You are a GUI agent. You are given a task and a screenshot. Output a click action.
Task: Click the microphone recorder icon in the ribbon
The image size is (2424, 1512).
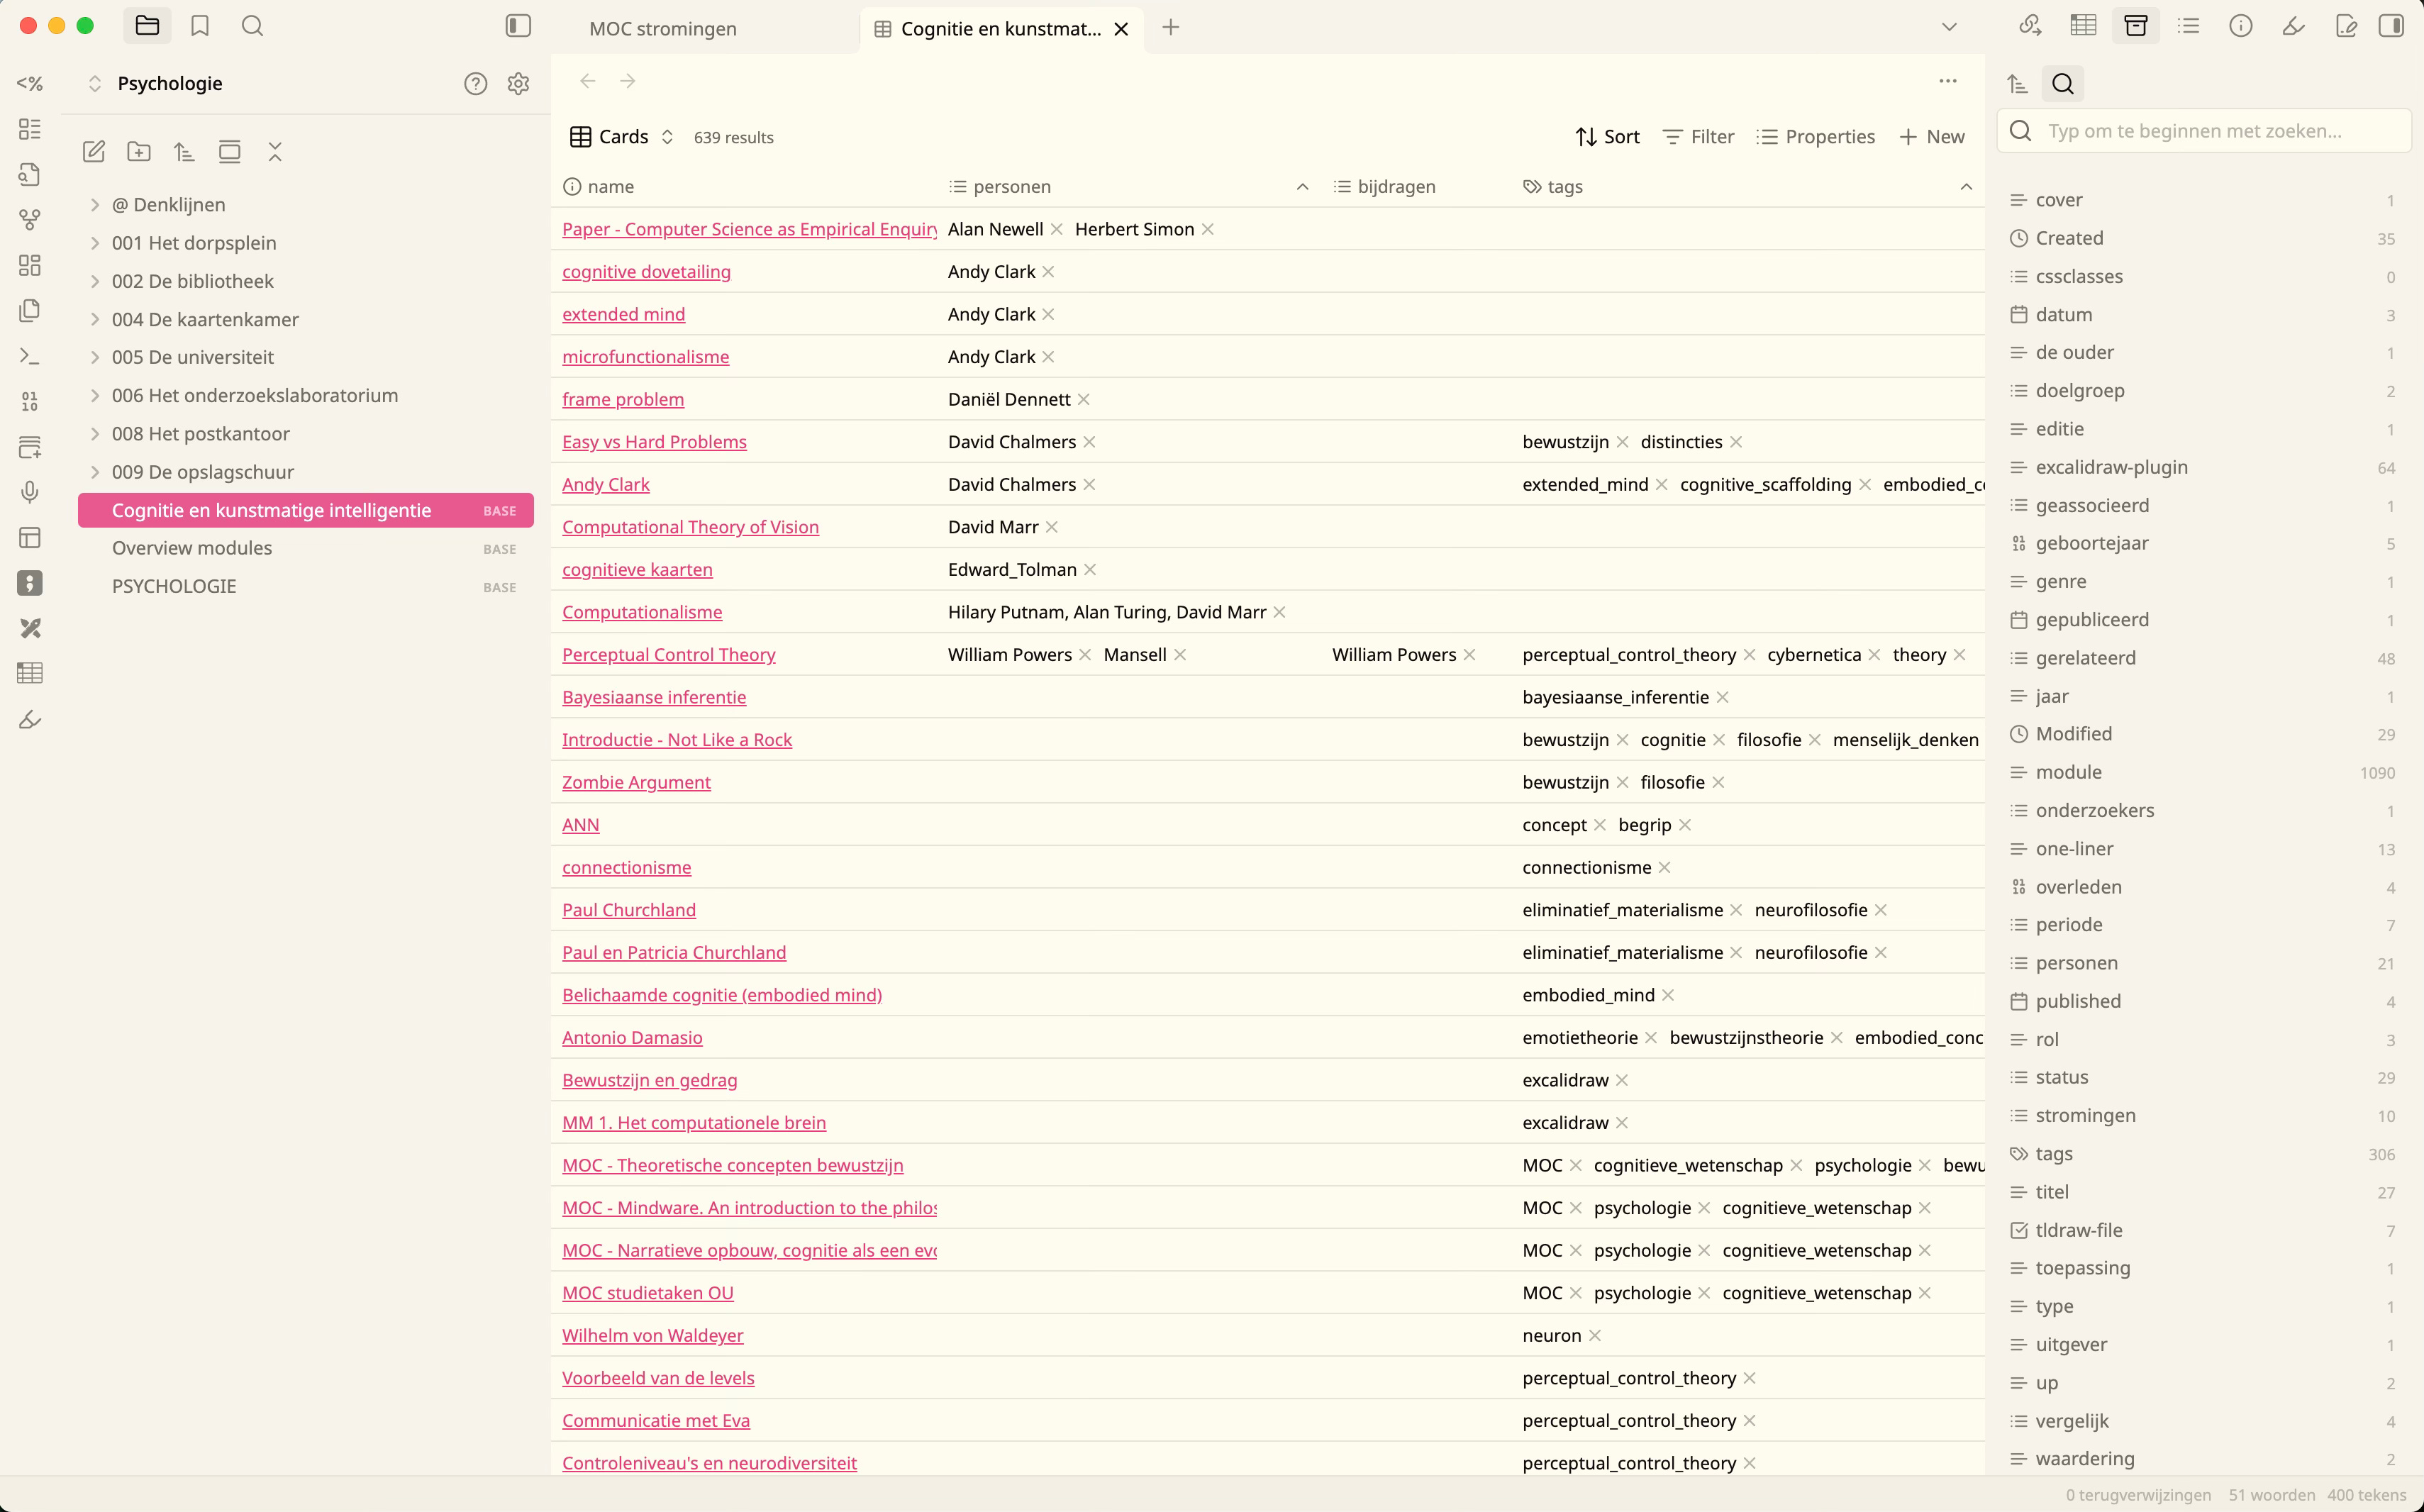point(30,492)
